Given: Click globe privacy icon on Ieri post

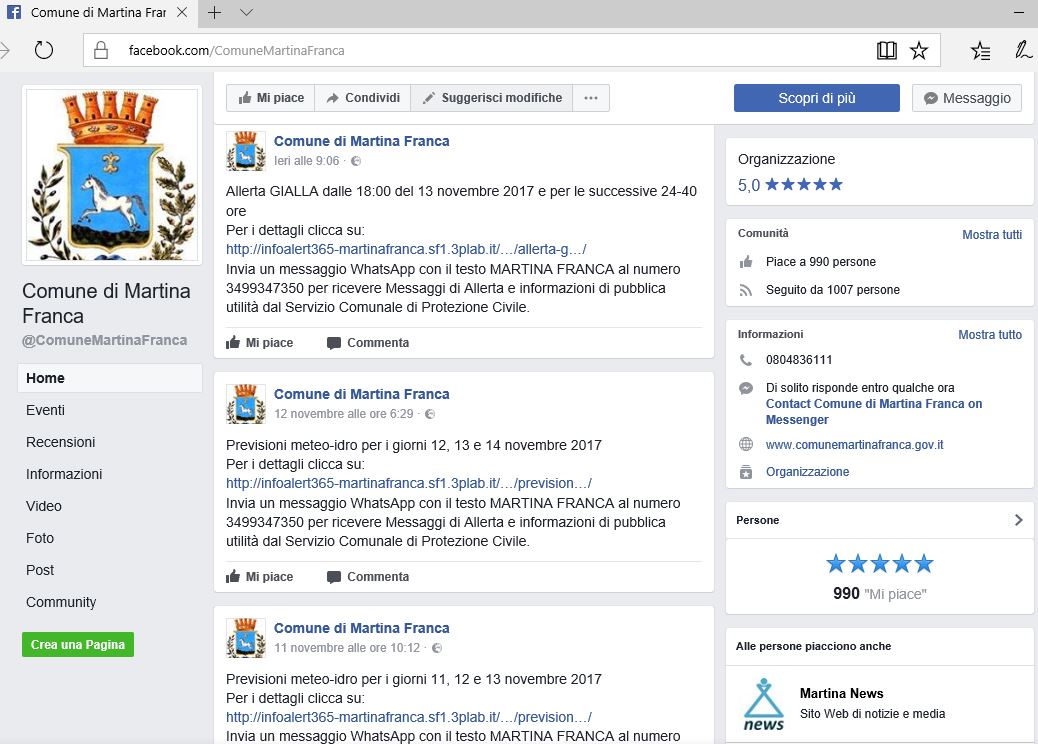Looking at the screenshot, I should pyautogui.click(x=356, y=161).
